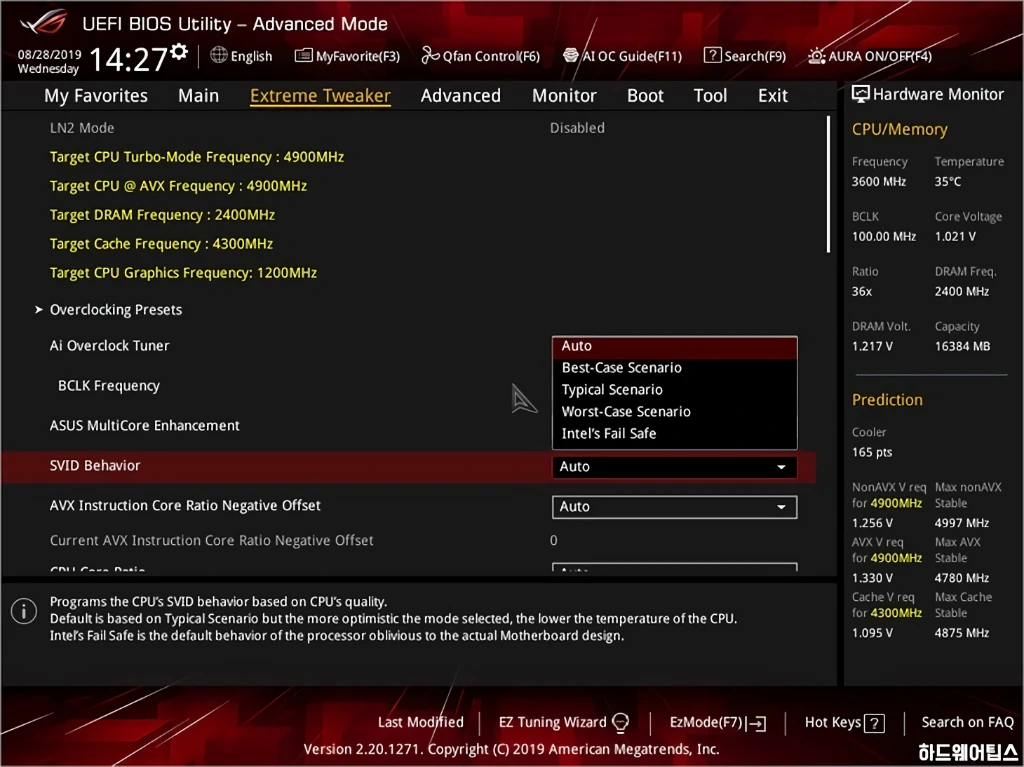The height and width of the screenshot is (767, 1024).
Task: Open the Boot tab
Action: pyautogui.click(x=645, y=95)
